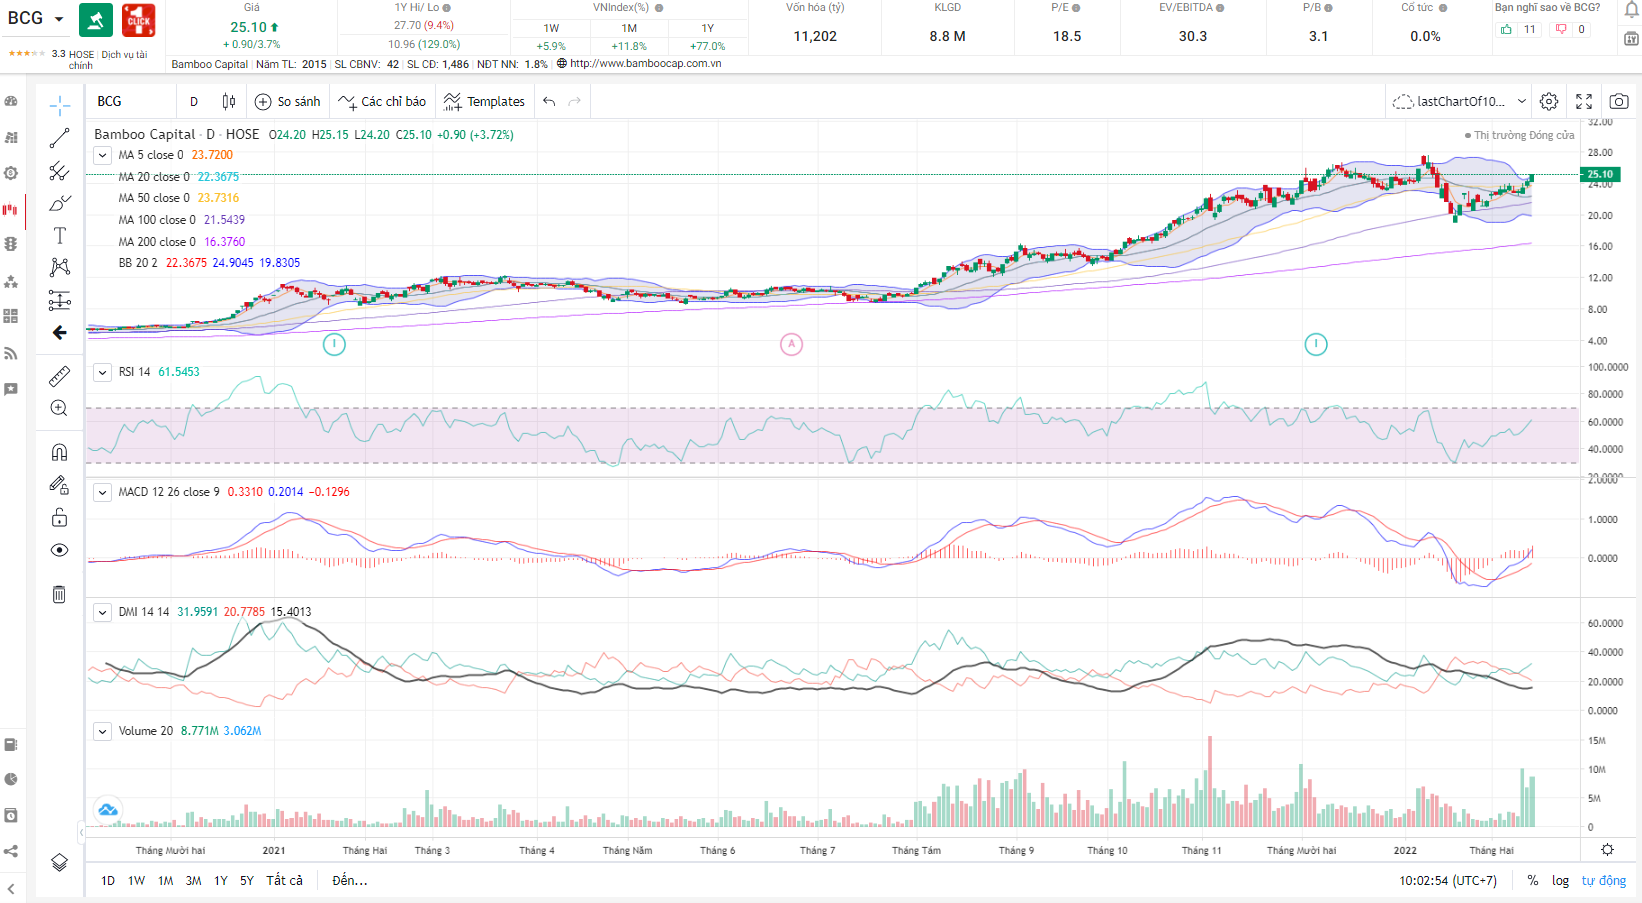
Task: Redo the chart action
Action: click(x=575, y=101)
